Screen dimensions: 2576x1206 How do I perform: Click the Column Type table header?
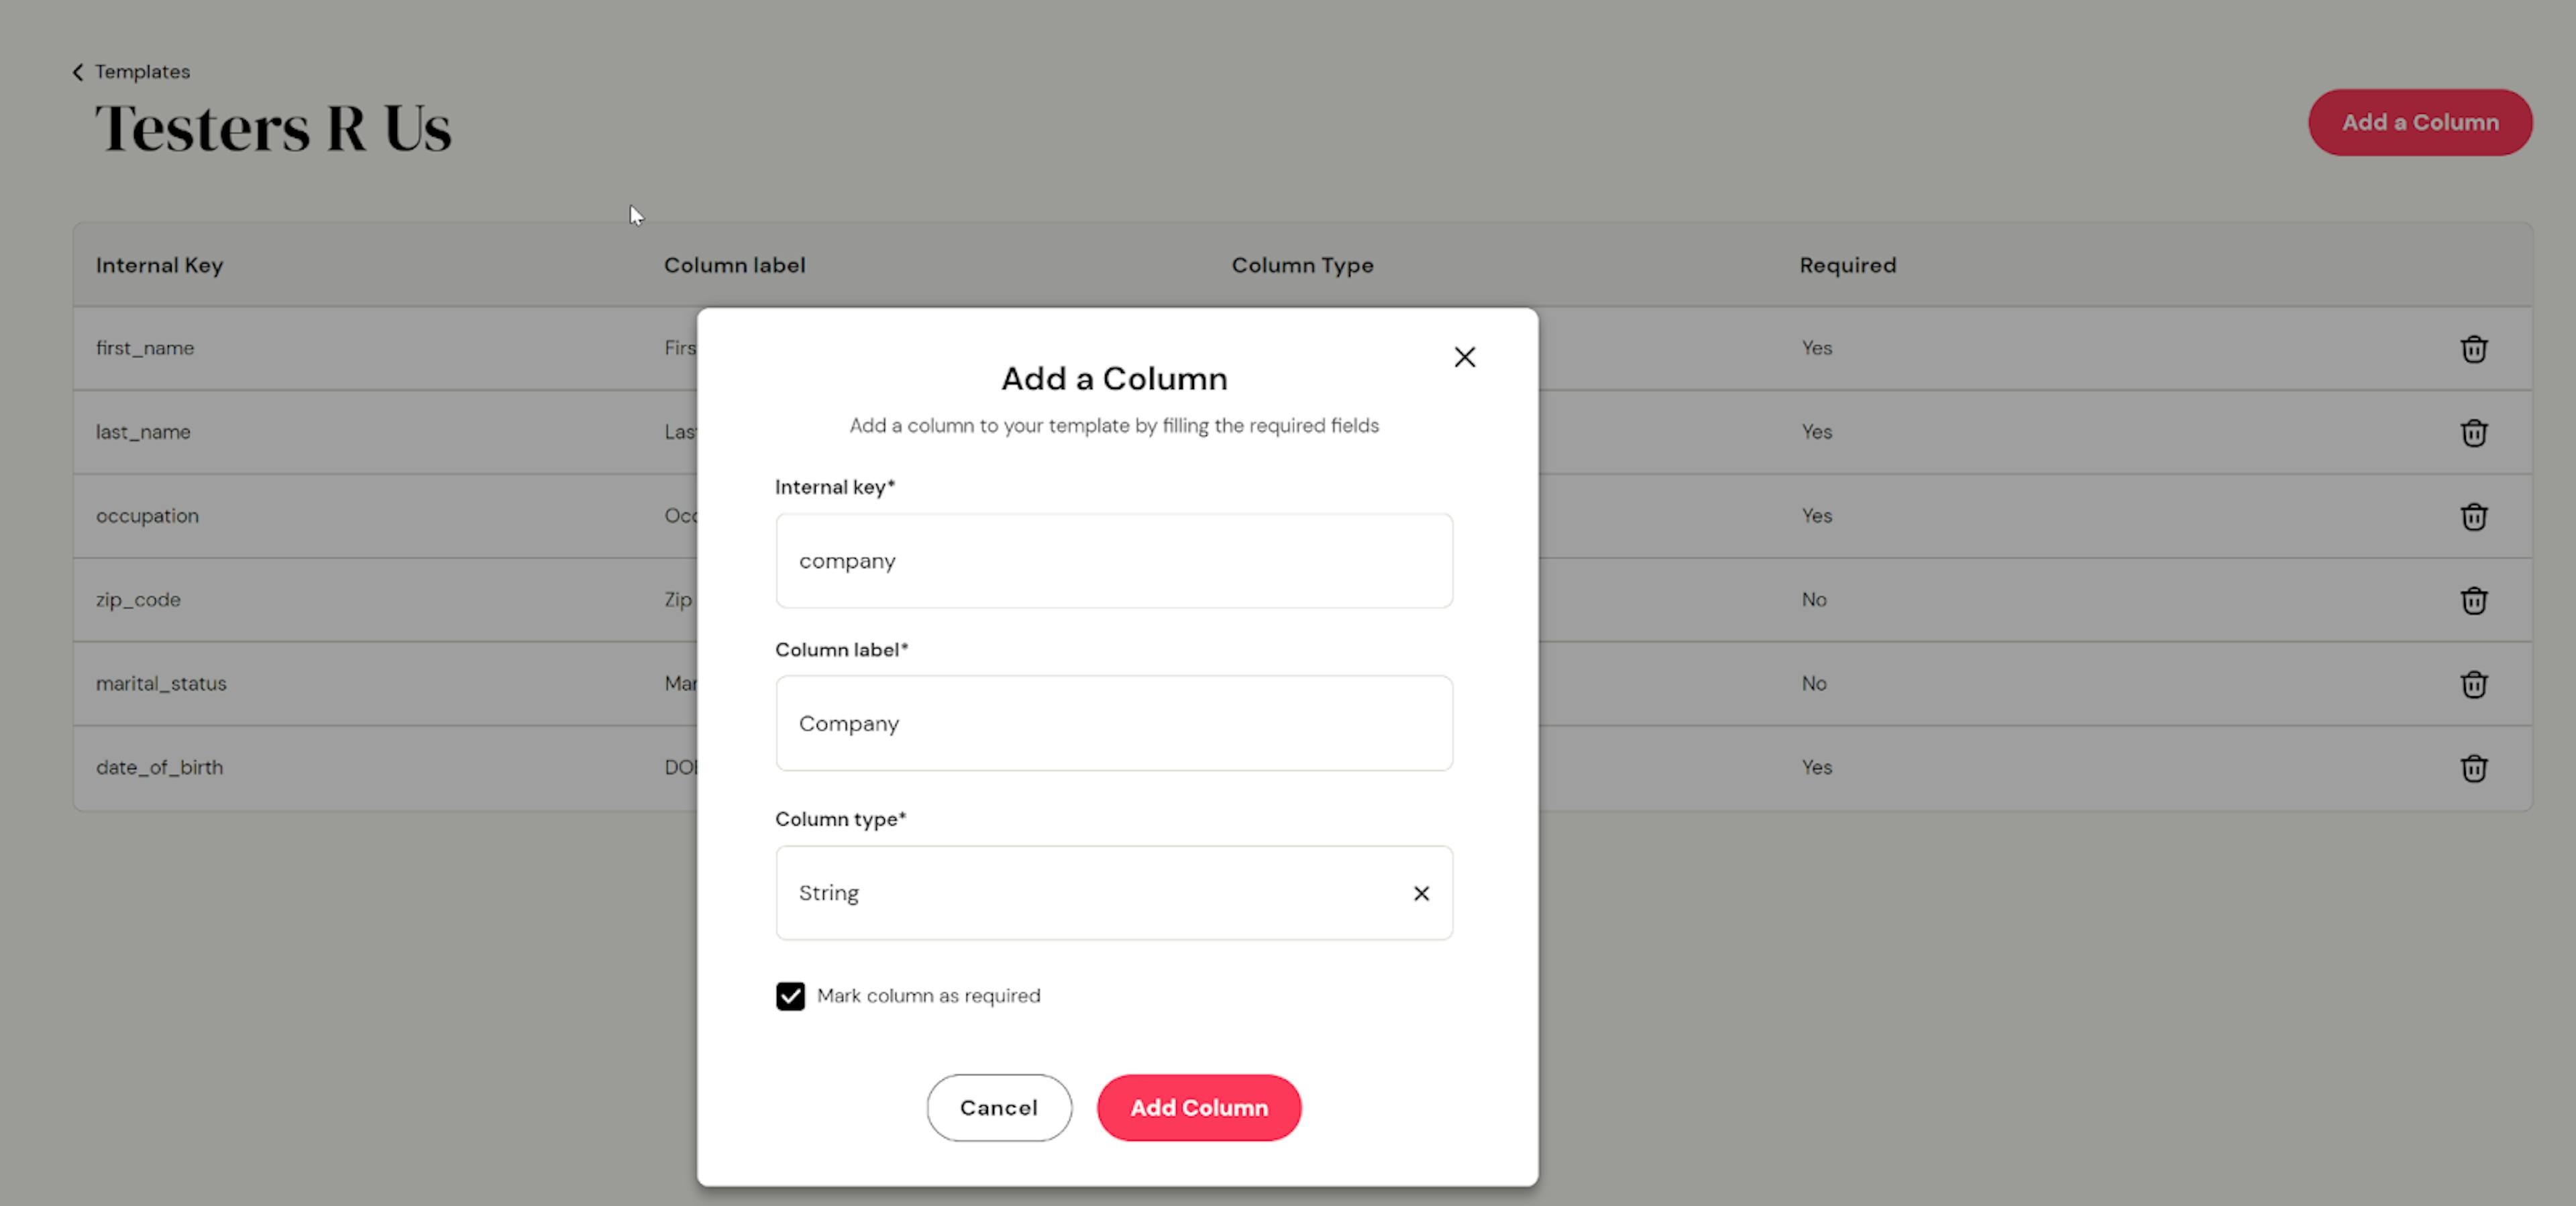[x=1301, y=265]
